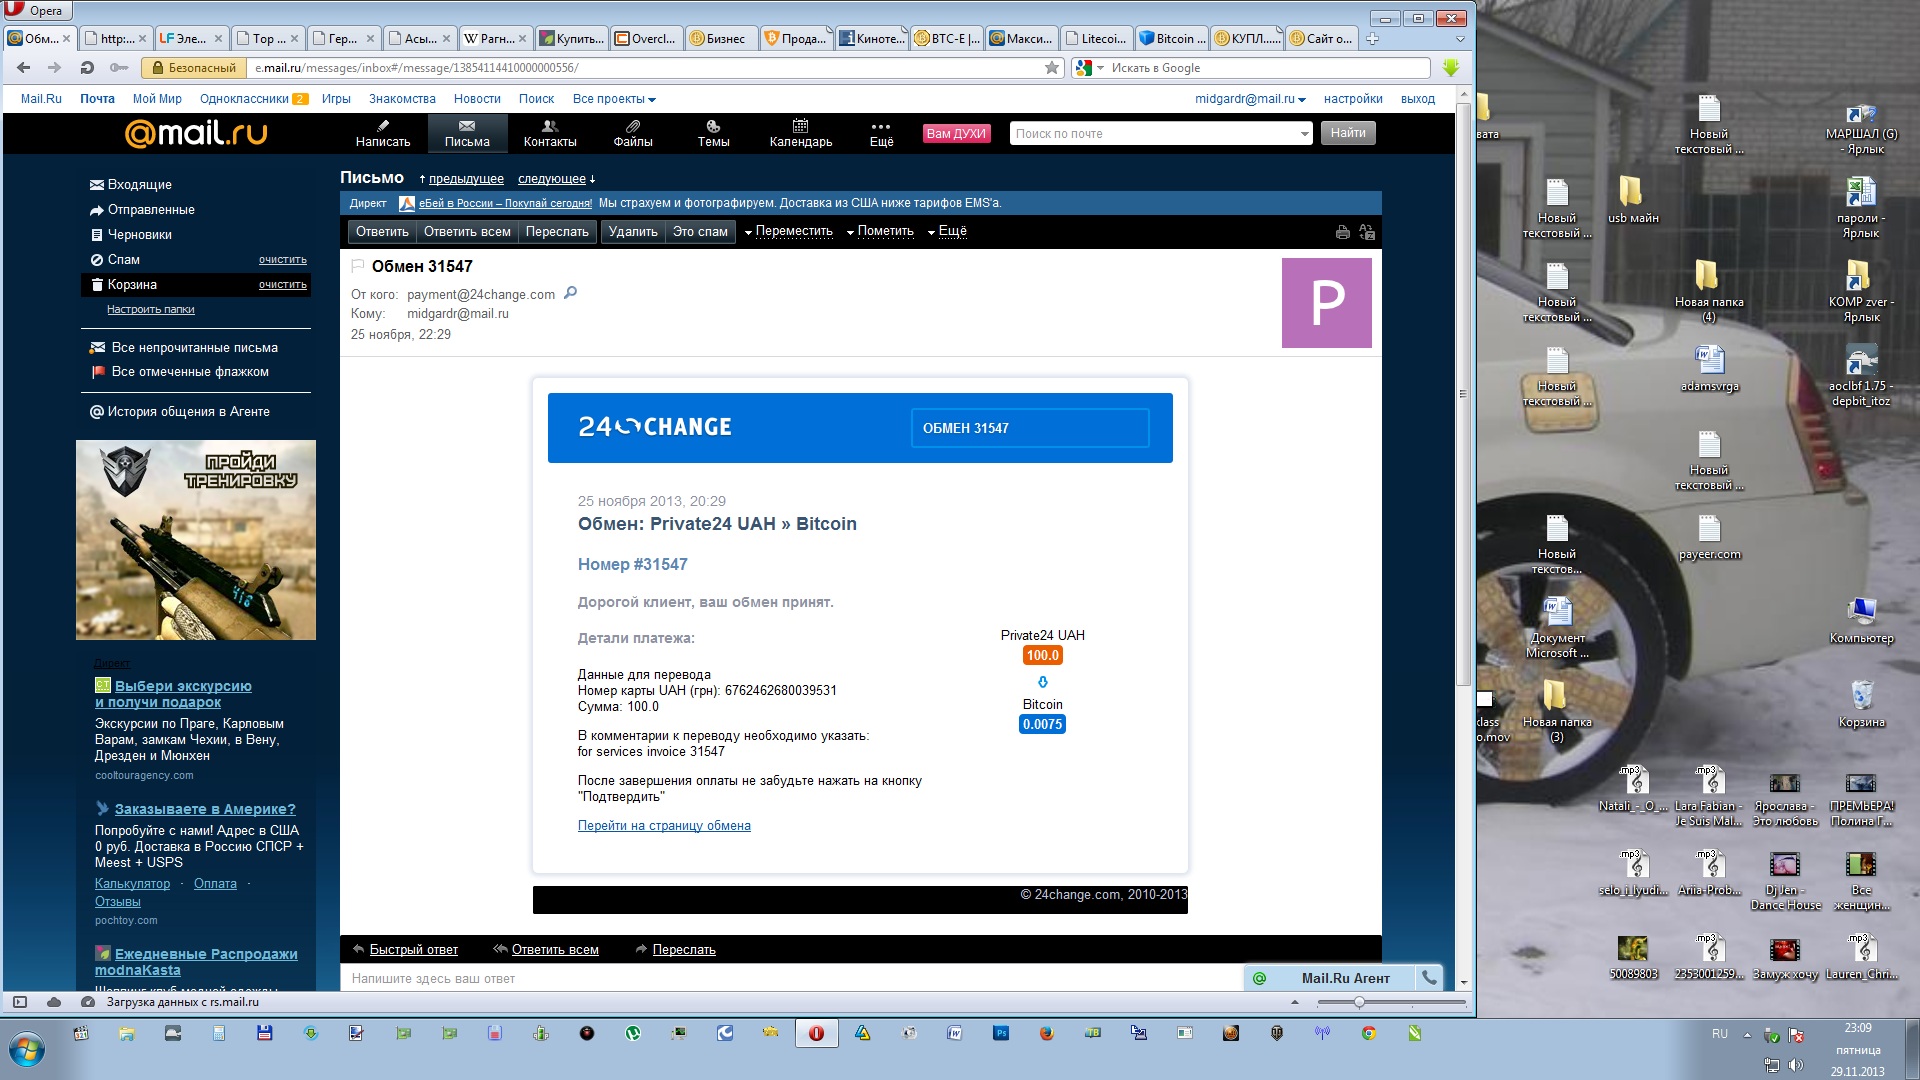The image size is (1920, 1080).
Task: Expand Пометить dropdown
Action: pos(880,231)
